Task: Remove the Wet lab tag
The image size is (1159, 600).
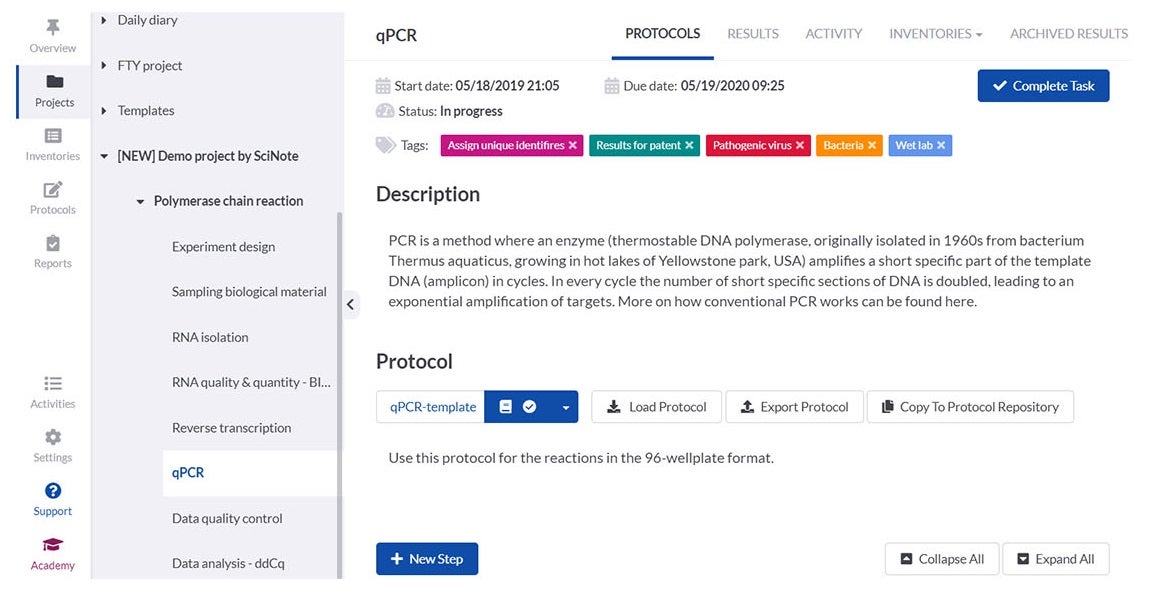Action: 942,146
